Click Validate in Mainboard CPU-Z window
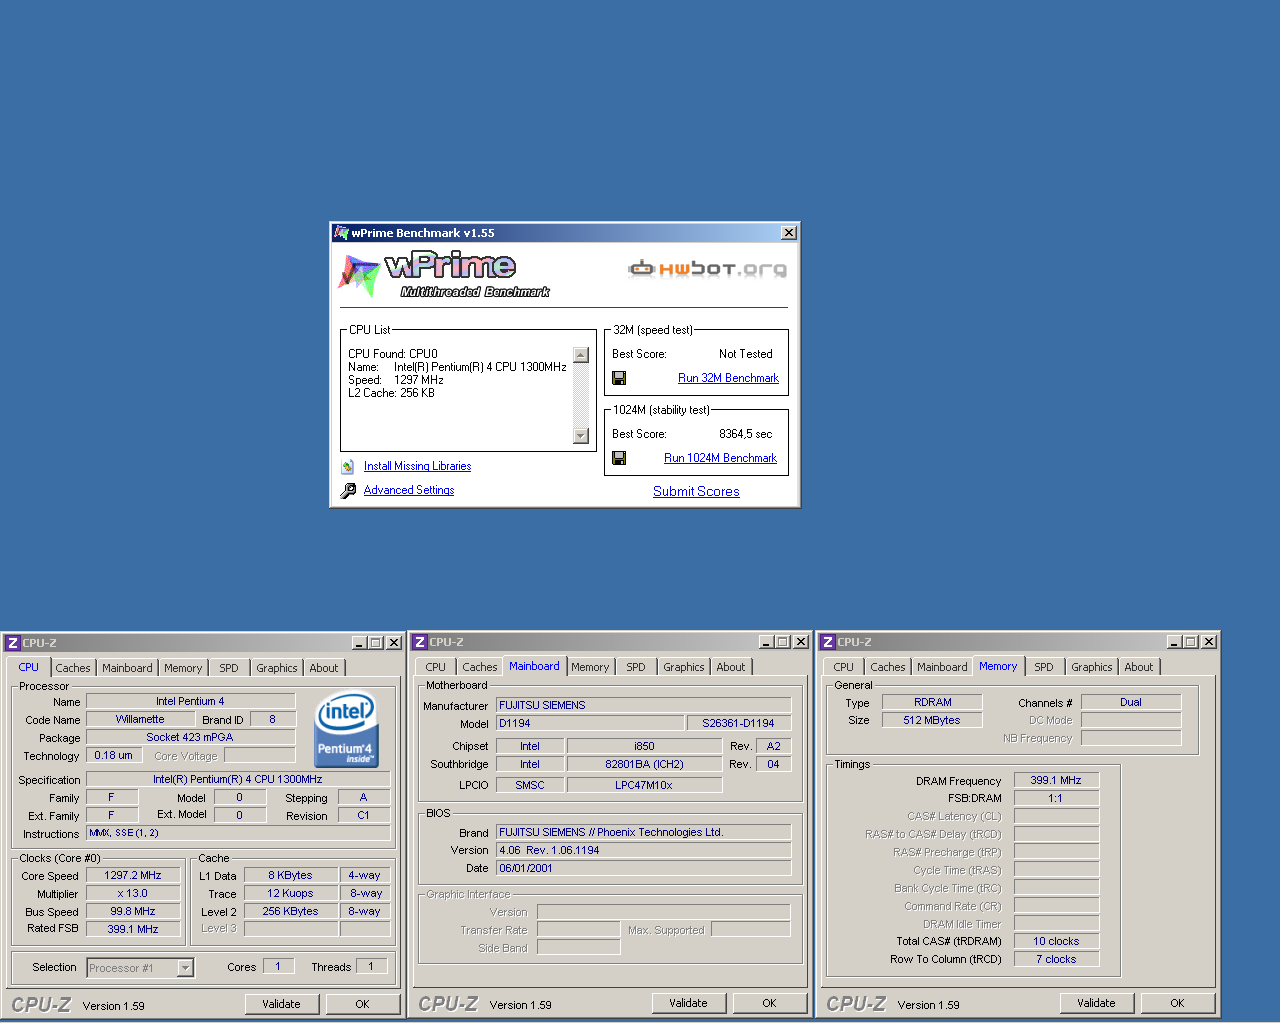The width and height of the screenshot is (1280, 1024). click(x=688, y=1003)
